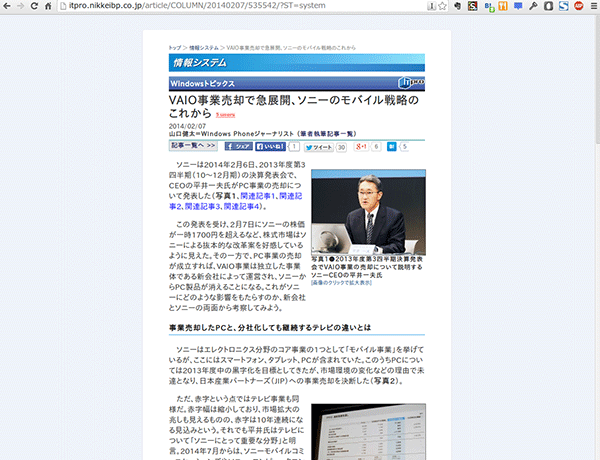Screen dimensions: 600x460
Task: Bookmark this page with the star icon
Action: point(442,6)
